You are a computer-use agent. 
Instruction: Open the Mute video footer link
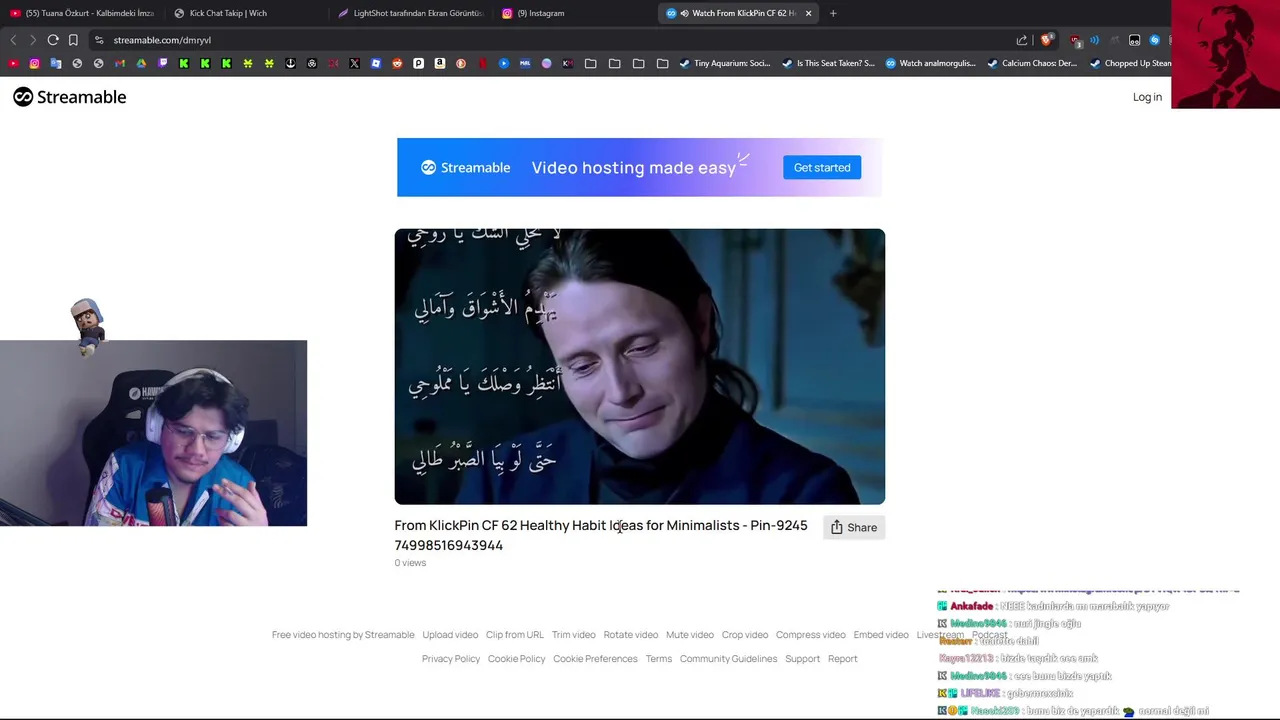click(690, 635)
